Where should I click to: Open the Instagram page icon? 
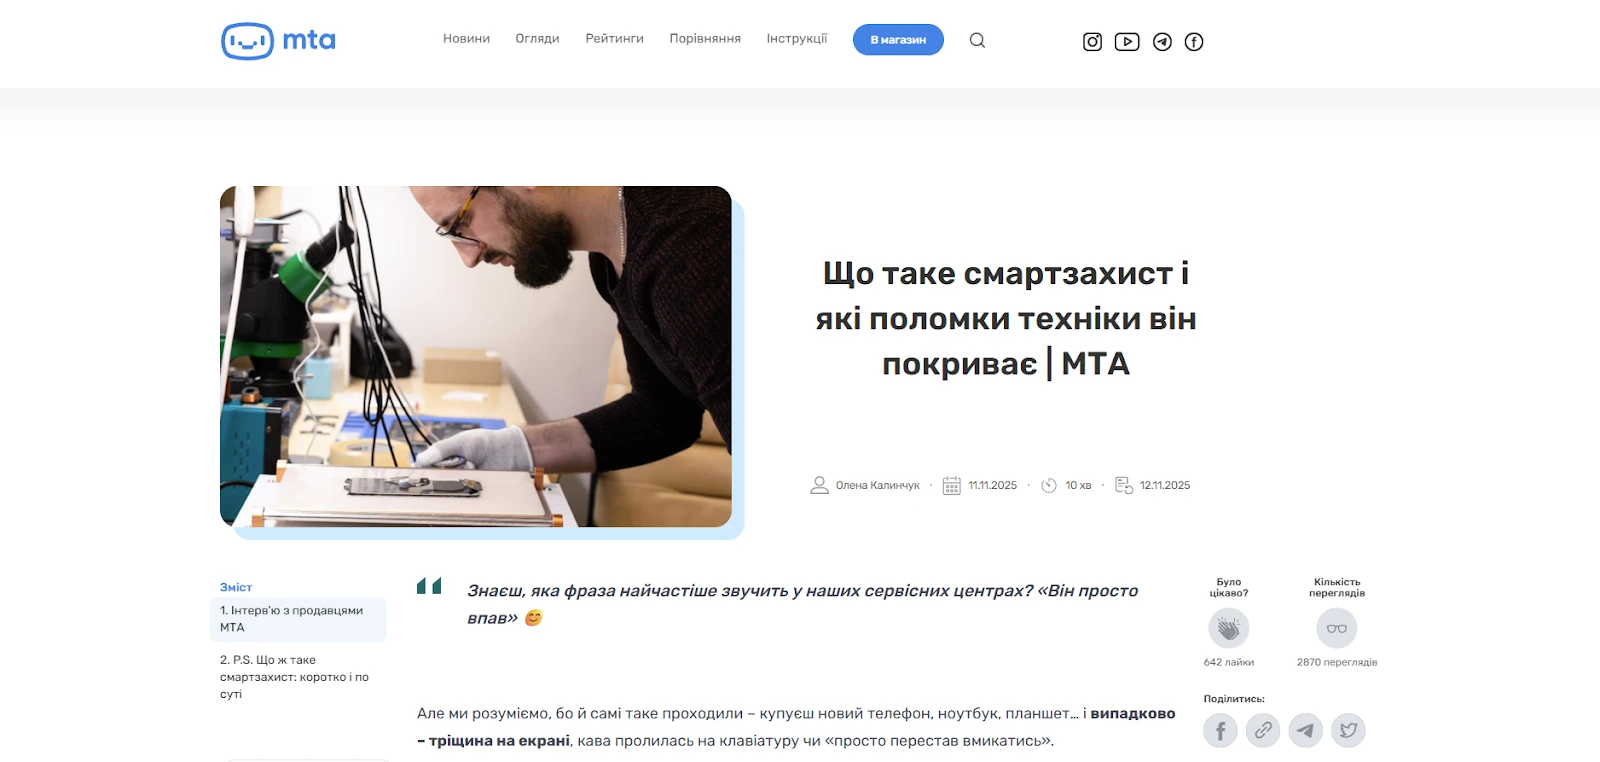point(1092,42)
